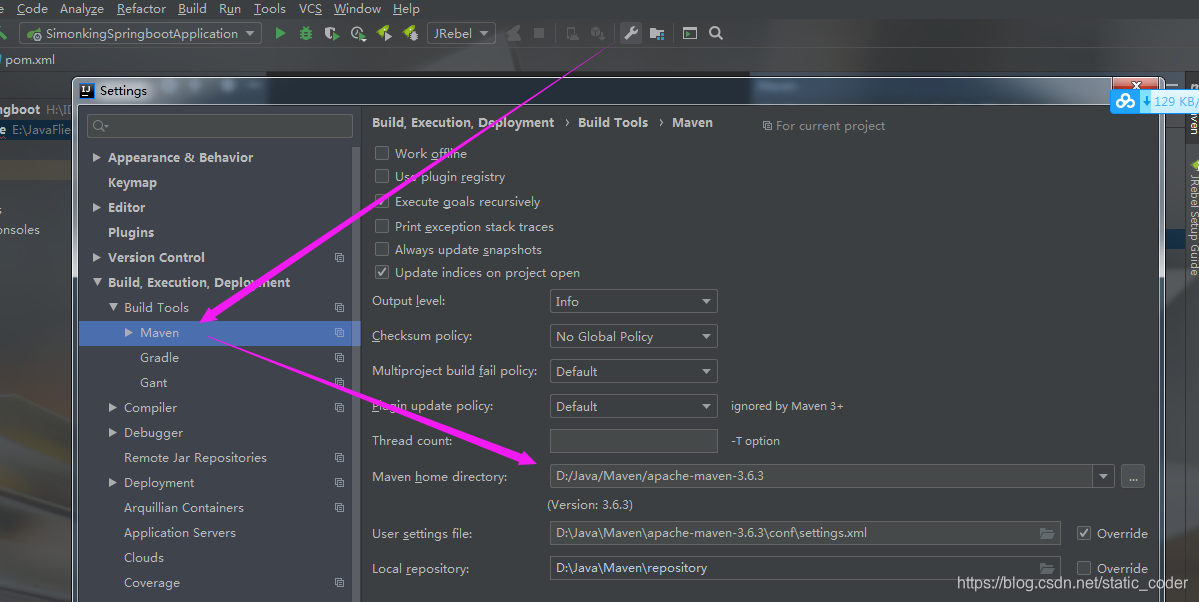Click the project-level icon beside Deployment
The image size is (1199, 602).
click(x=340, y=483)
